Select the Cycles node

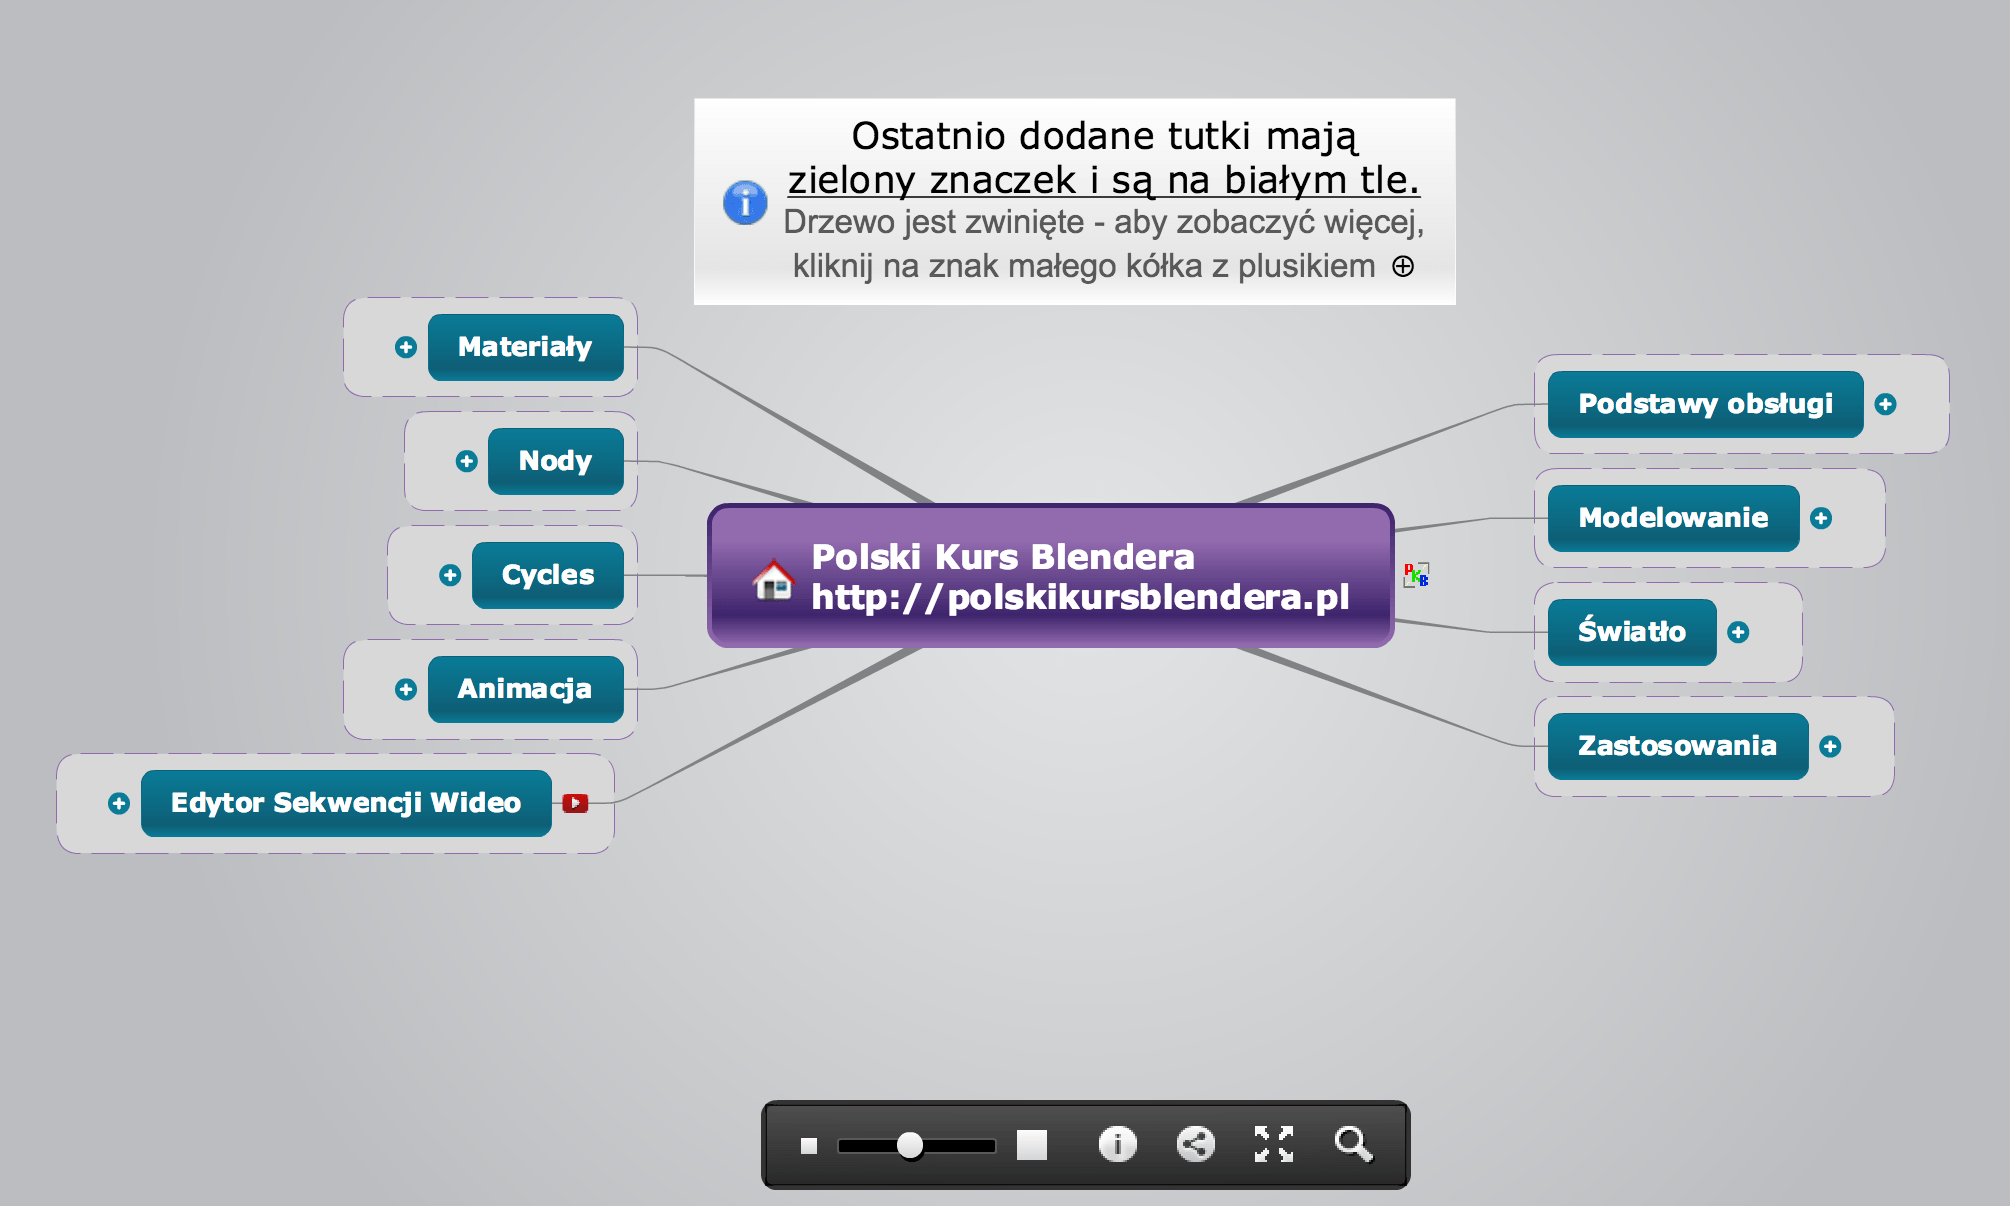pos(548,575)
